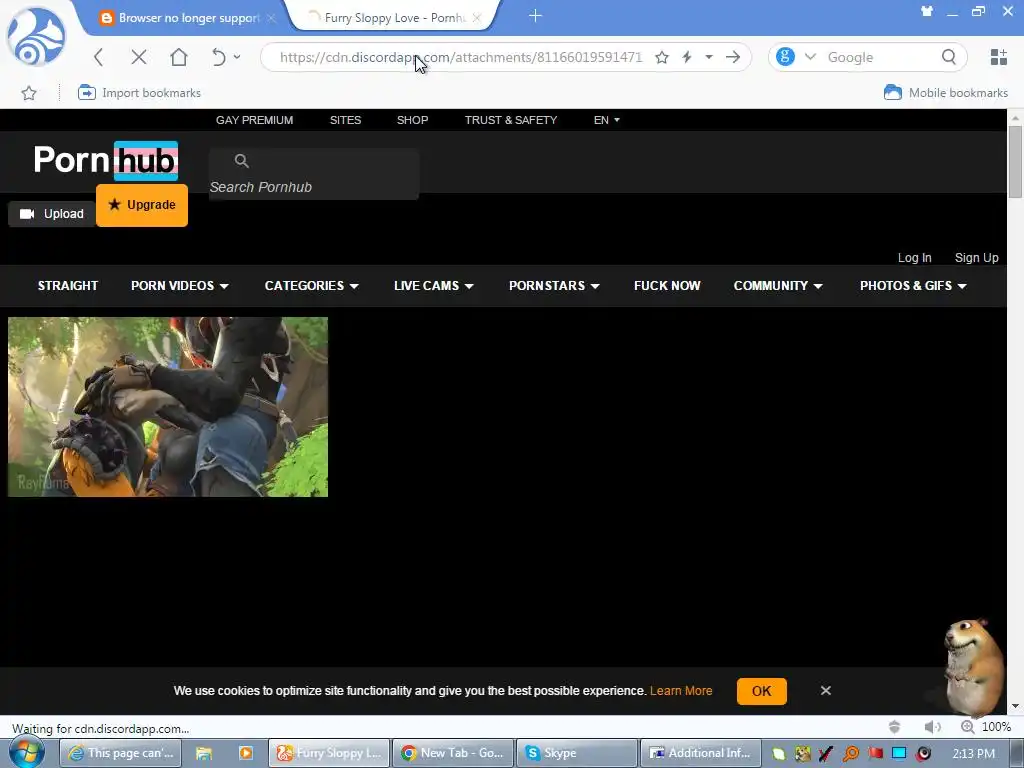This screenshot has height=768, width=1024.
Task: Close the Browser no longer supported tab
Action: click(x=271, y=18)
